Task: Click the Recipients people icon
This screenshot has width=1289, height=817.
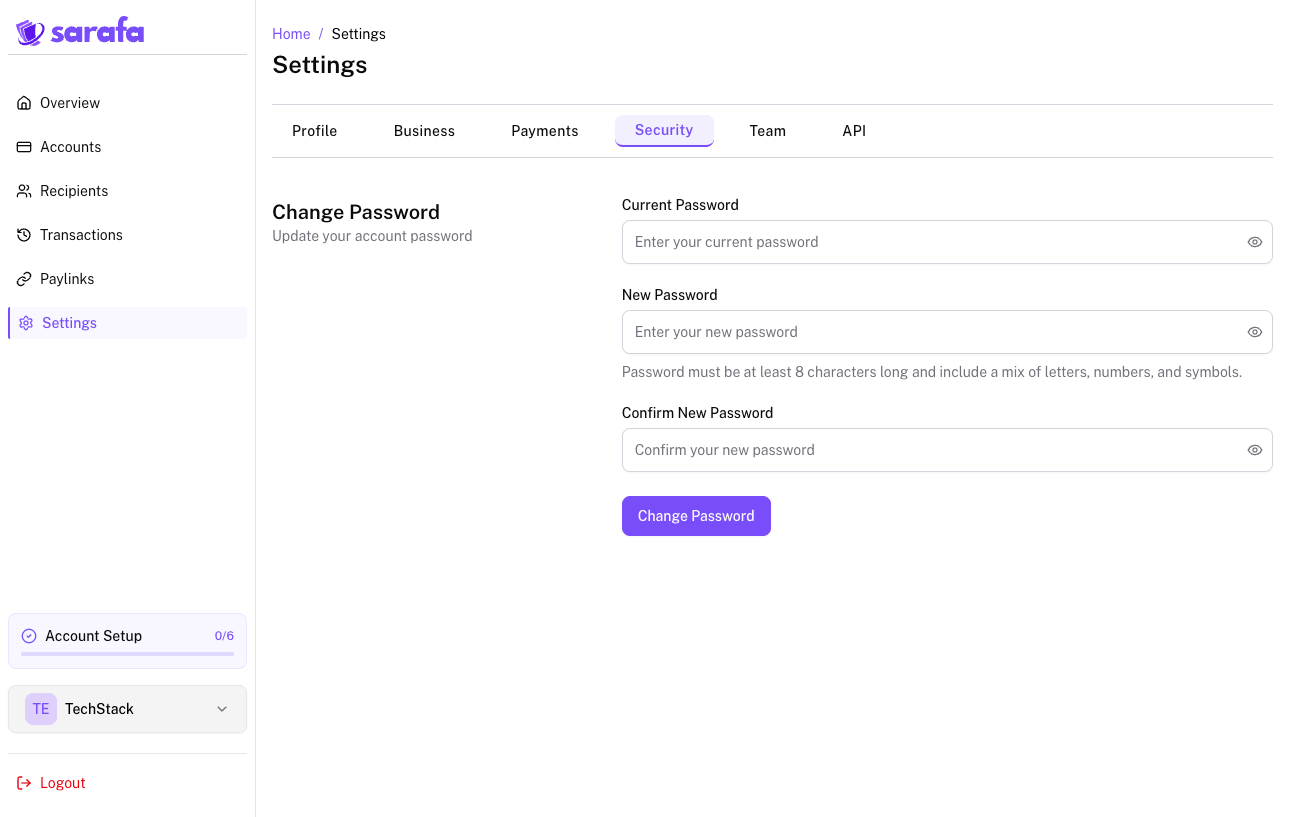Action: 24,191
